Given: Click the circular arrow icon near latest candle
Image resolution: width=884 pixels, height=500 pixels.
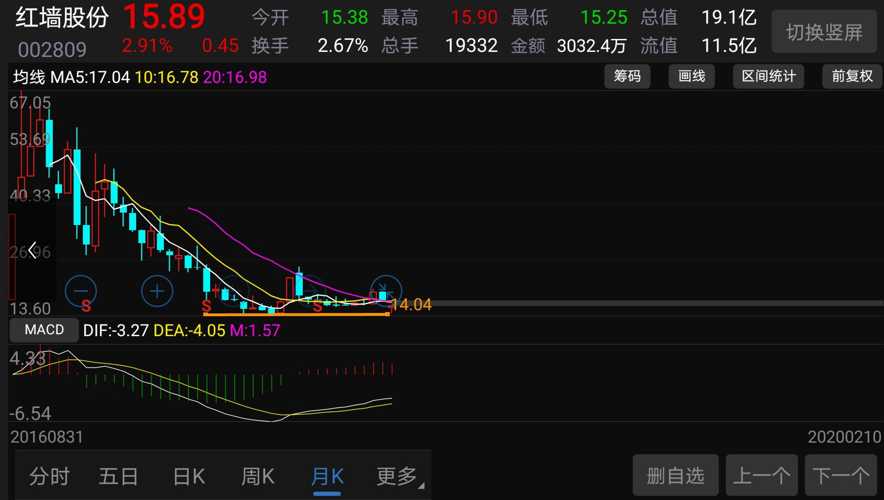Looking at the screenshot, I should (x=386, y=290).
